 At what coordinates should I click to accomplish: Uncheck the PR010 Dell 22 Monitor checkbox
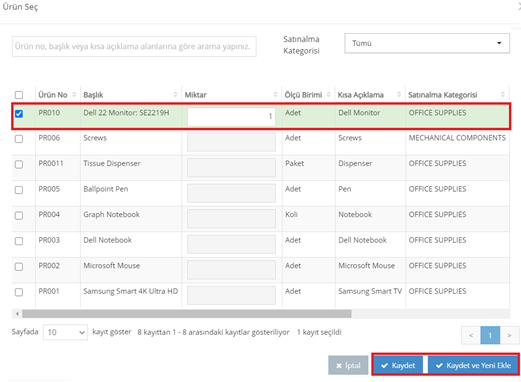point(19,114)
